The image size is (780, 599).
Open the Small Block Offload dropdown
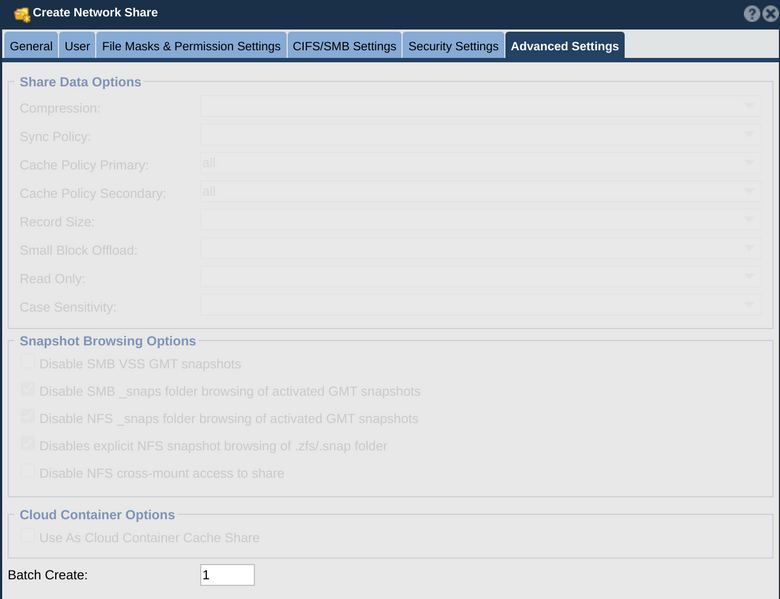480,248
